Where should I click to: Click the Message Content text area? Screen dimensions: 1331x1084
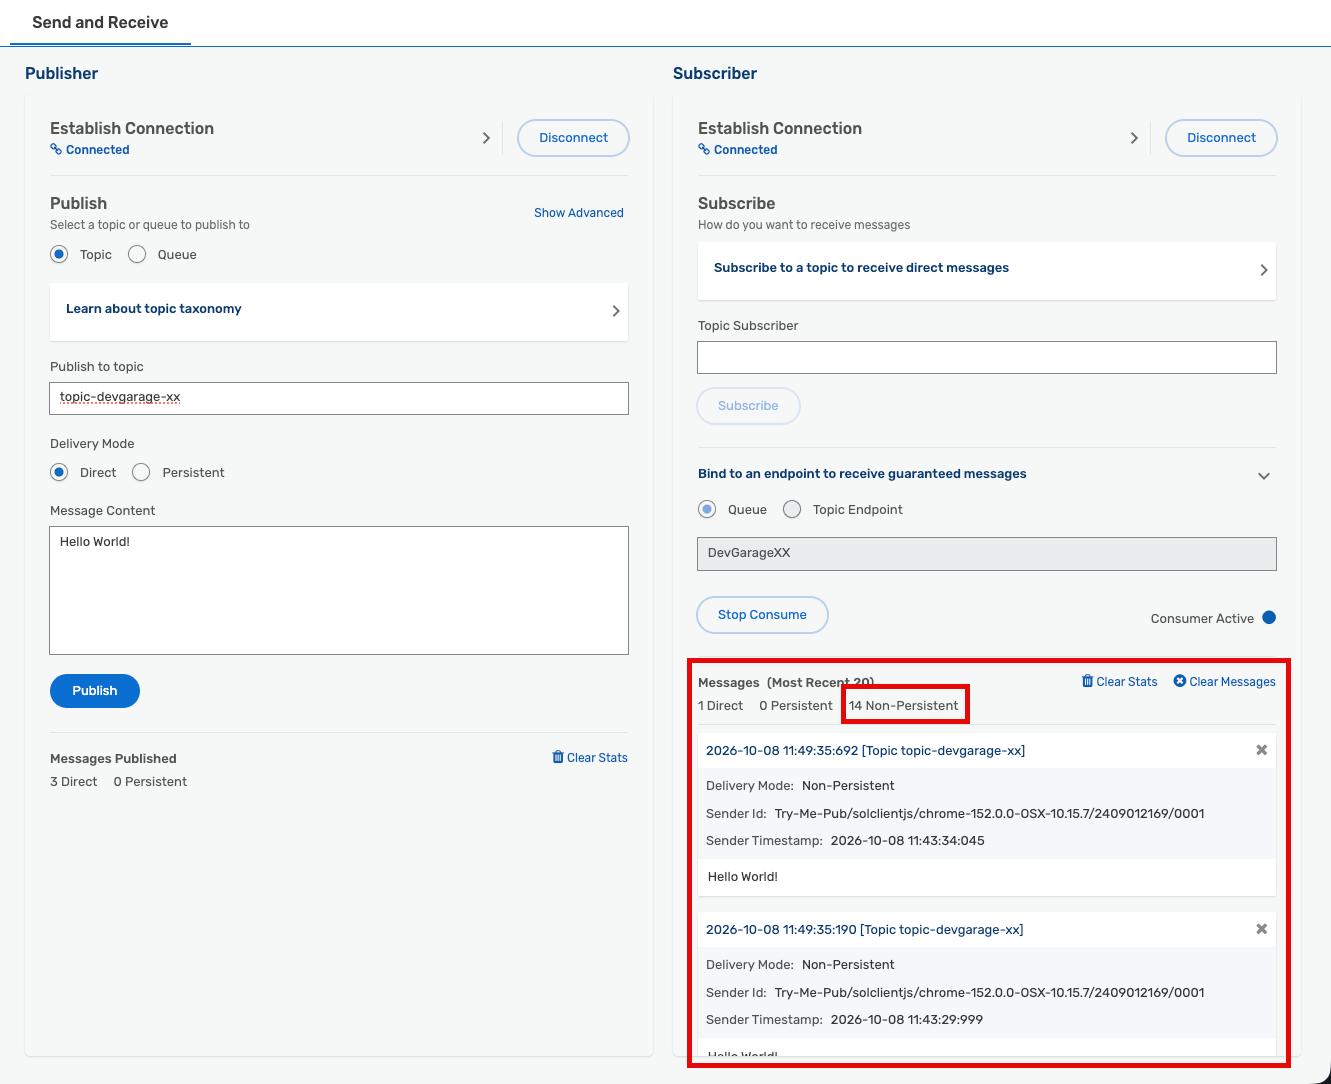[339, 590]
